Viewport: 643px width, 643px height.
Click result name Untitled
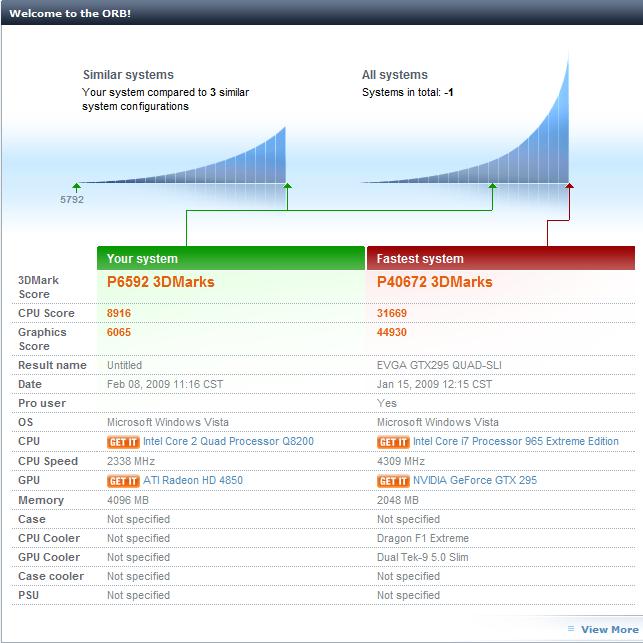pos(124,365)
